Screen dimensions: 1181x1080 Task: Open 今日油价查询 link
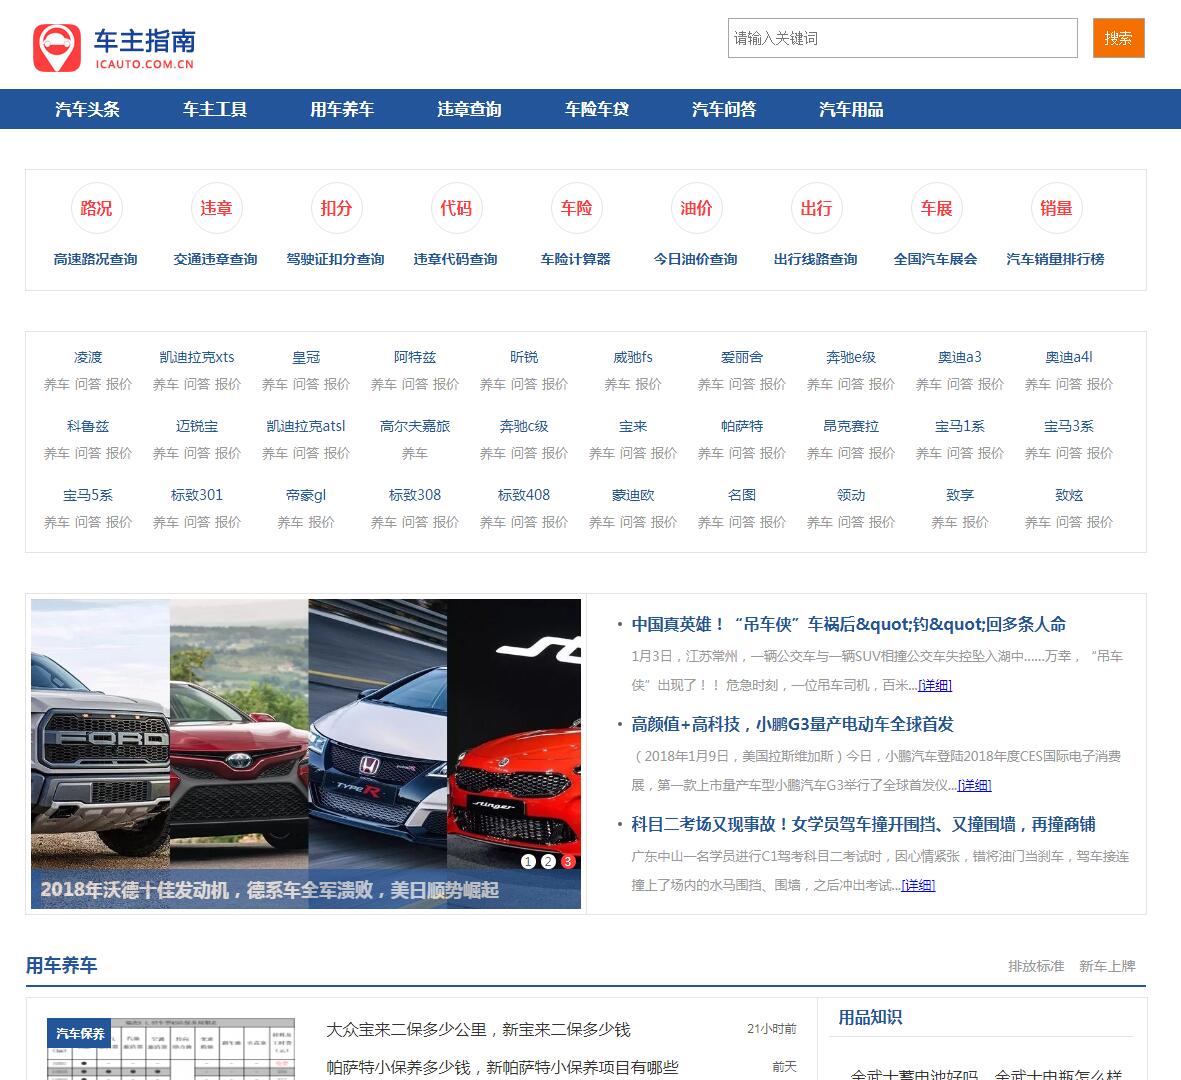(x=696, y=259)
